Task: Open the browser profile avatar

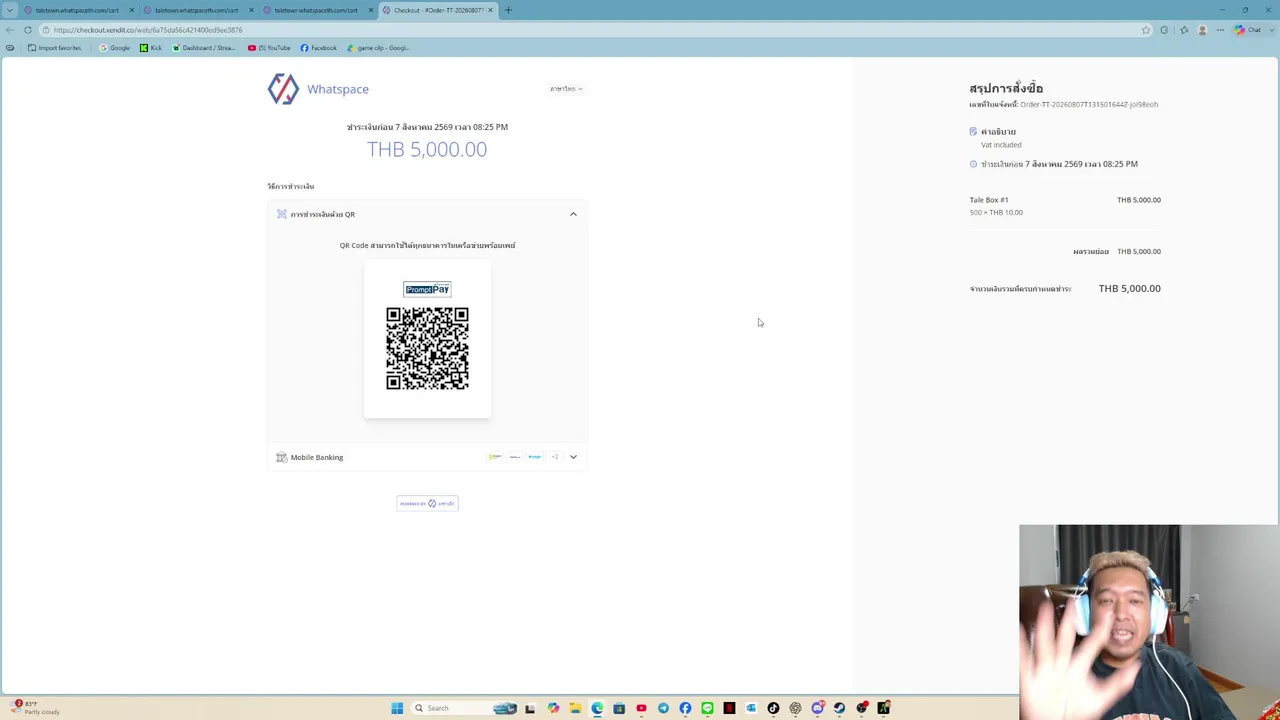Action: click(1202, 30)
